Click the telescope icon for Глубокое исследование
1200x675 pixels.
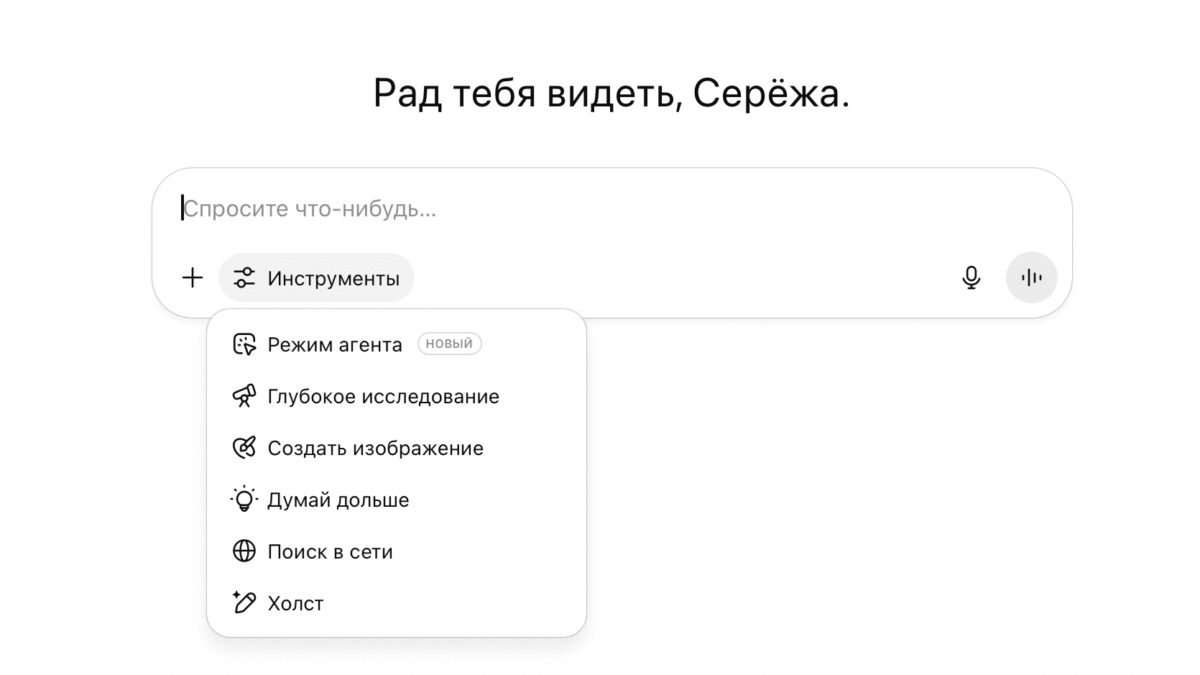click(x=245, y=396)
